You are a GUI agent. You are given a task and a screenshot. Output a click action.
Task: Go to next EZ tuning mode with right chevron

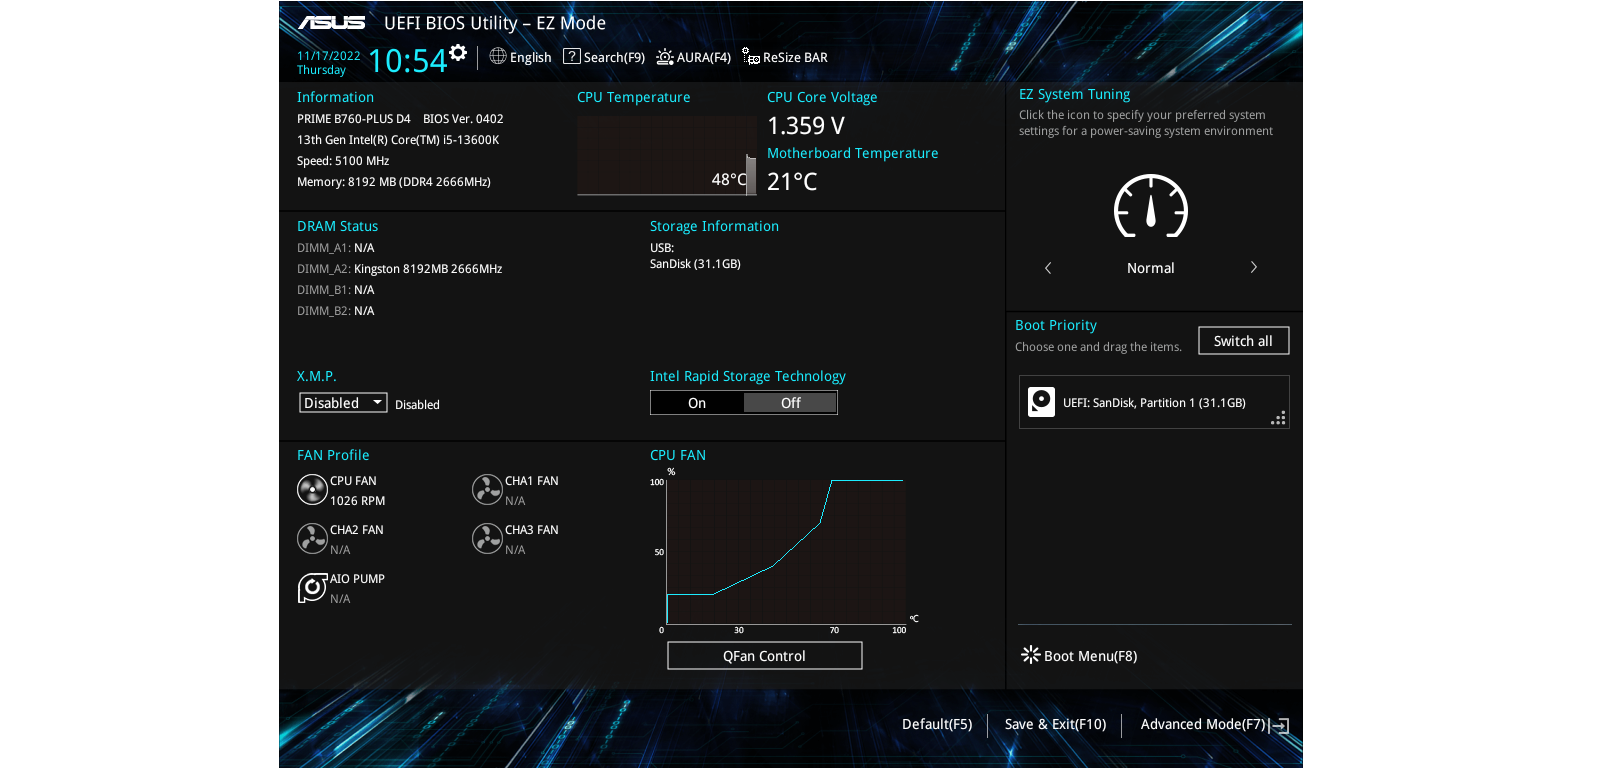coord(1253,268)
